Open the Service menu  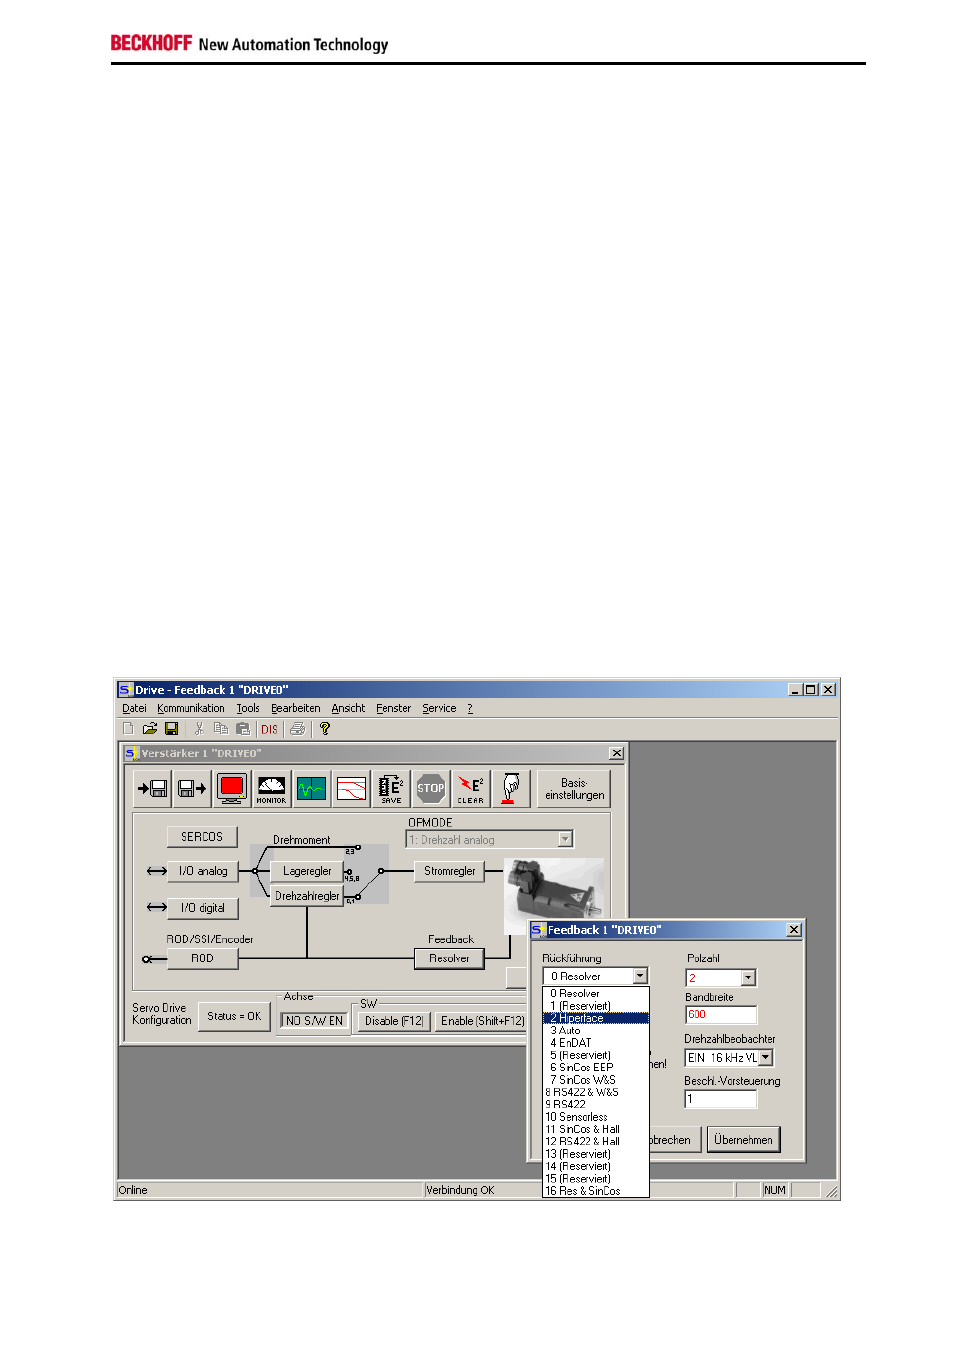(439, 709)
